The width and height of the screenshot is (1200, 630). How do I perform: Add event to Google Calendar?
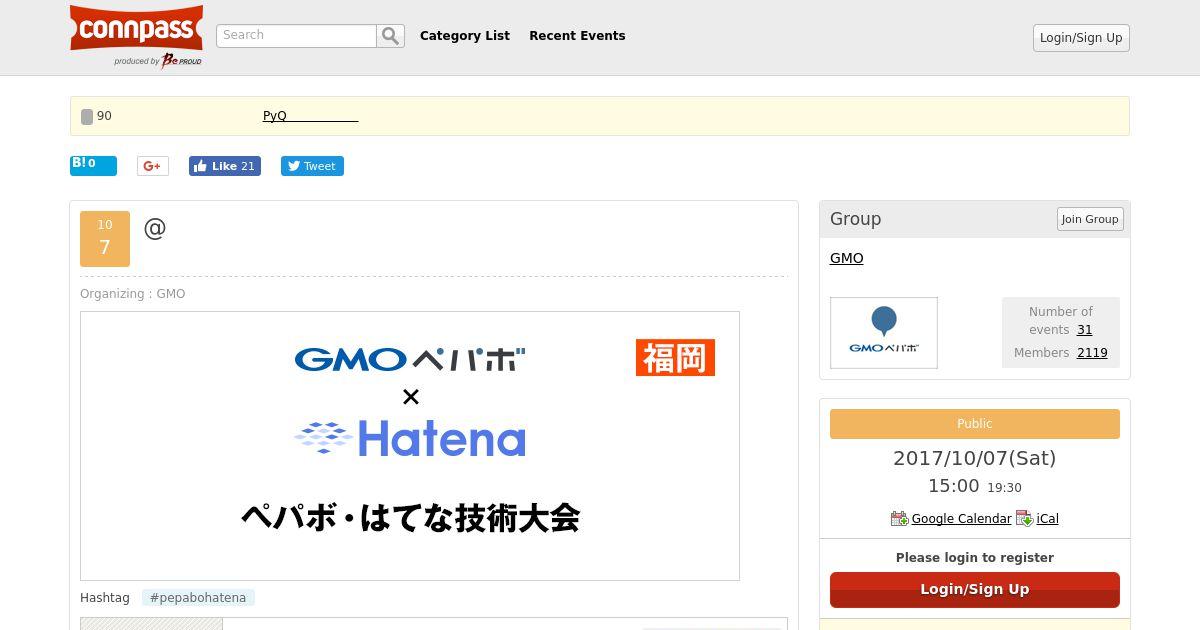(x=961, y=519)
